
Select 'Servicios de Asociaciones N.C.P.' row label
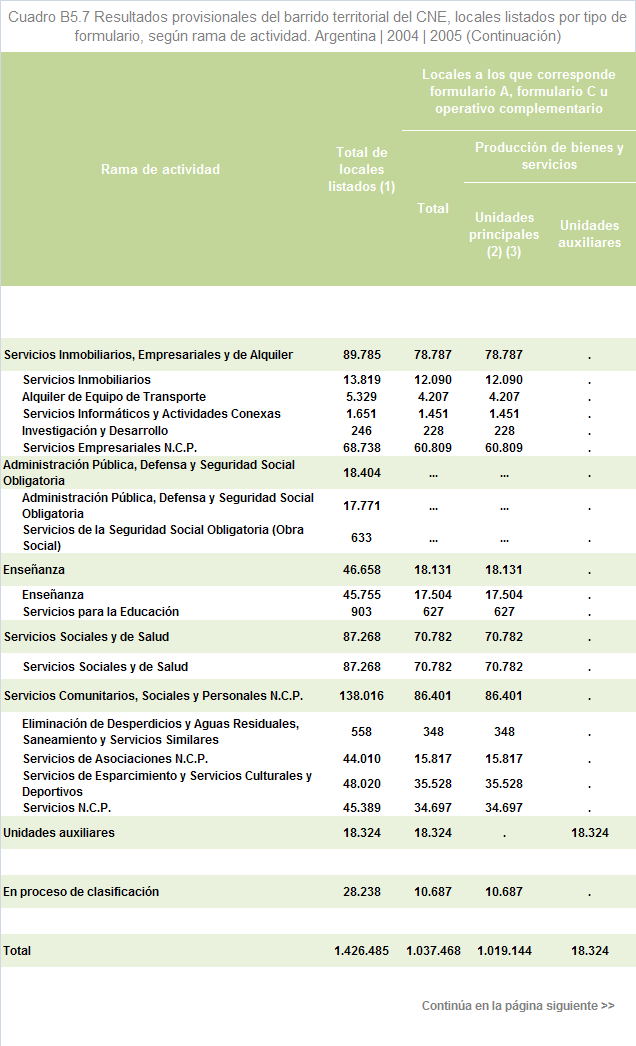pos(115,758)
